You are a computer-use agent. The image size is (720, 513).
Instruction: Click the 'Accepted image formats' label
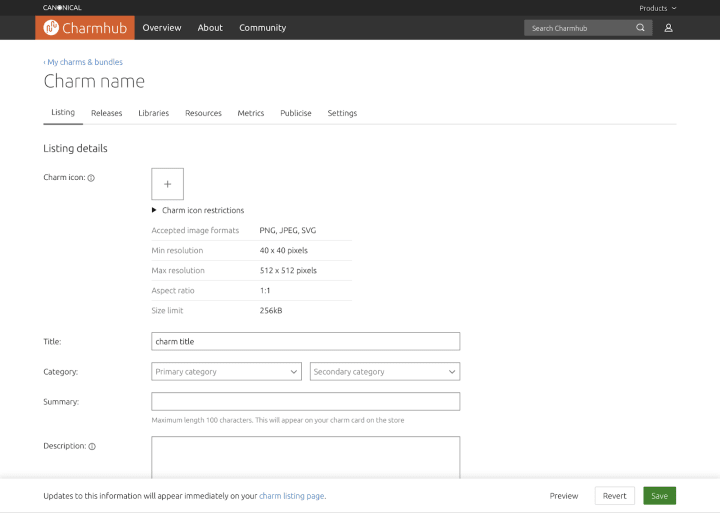tap(195, 231)
